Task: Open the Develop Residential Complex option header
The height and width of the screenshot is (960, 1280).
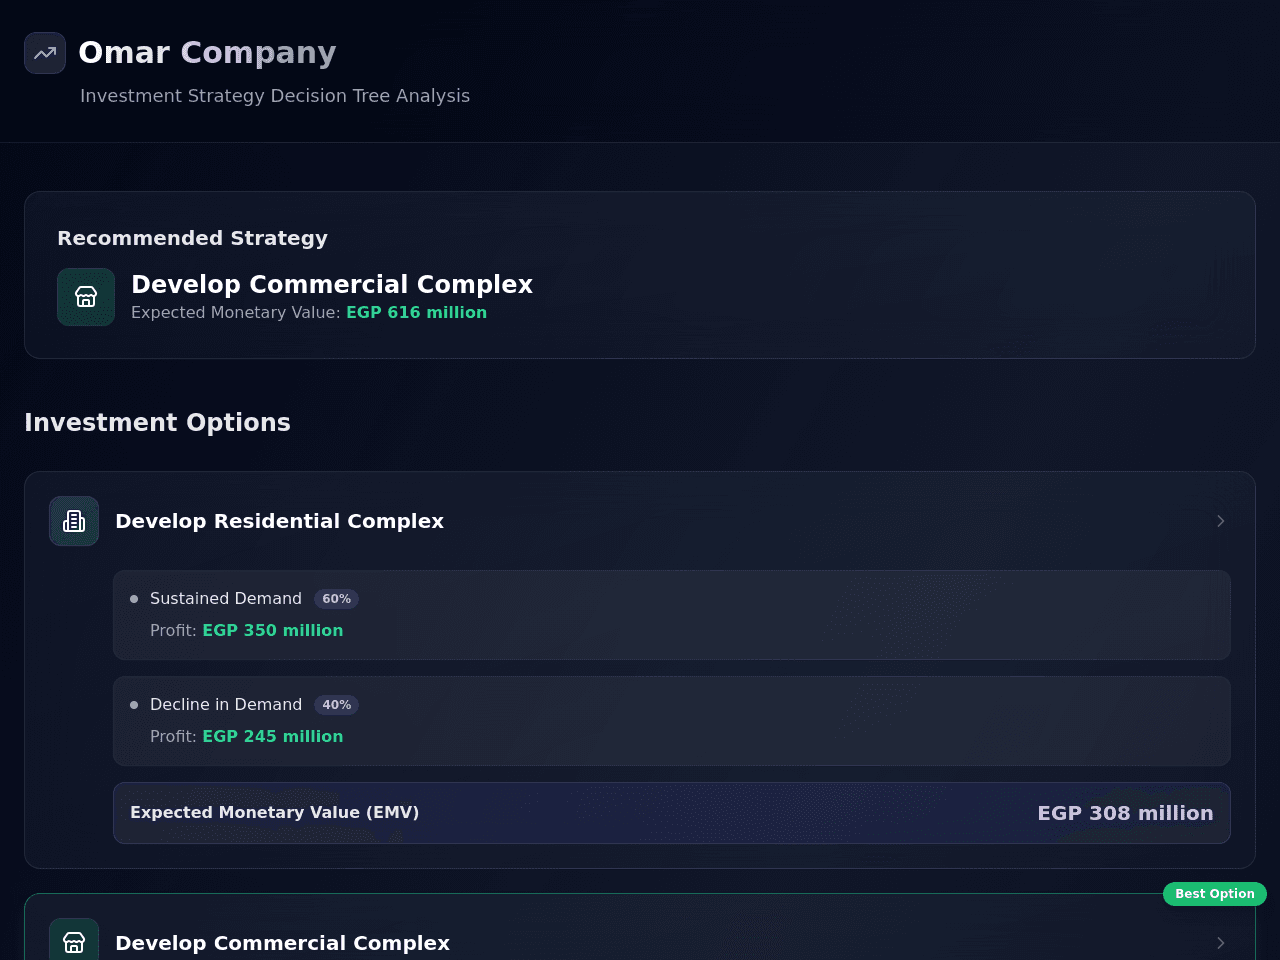Action: pyautogui.click(x=640, y=521)
